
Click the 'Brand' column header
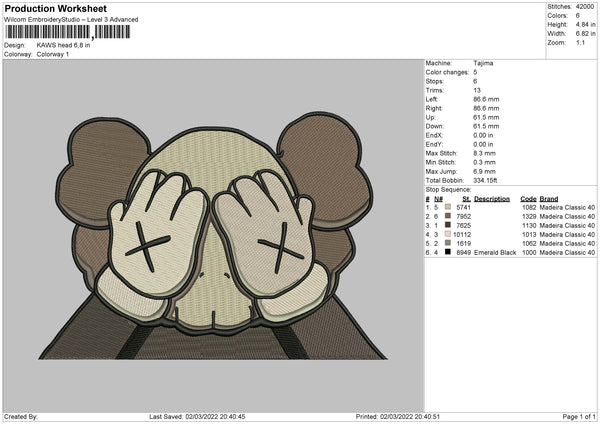pyautogui.click(x=549, y=199)
